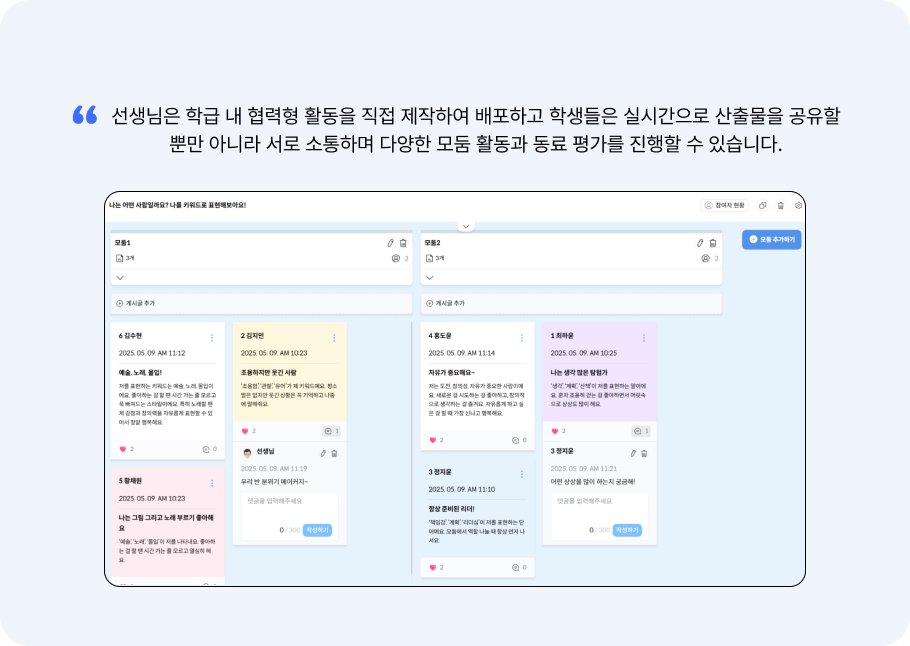Edit 선생님's comment with the pencil icon
The image size is (910, 646).
[323, 453]
